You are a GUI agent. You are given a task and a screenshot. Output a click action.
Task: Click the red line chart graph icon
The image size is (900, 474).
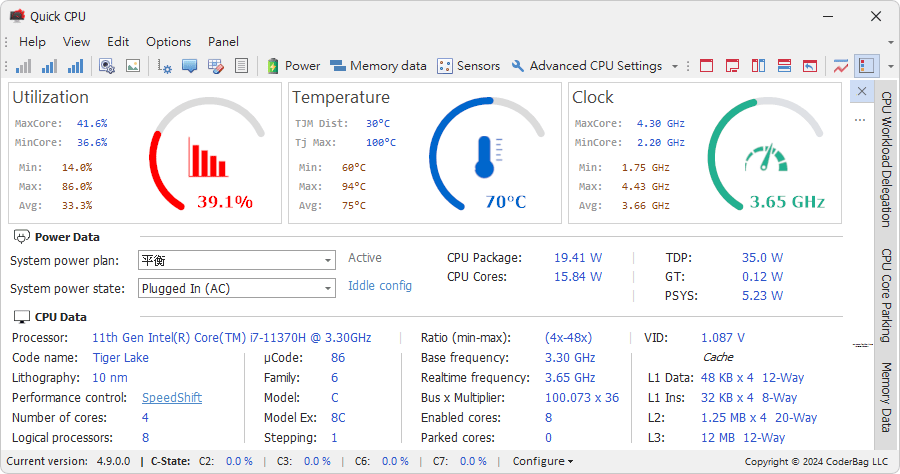[x=841, y=66]
